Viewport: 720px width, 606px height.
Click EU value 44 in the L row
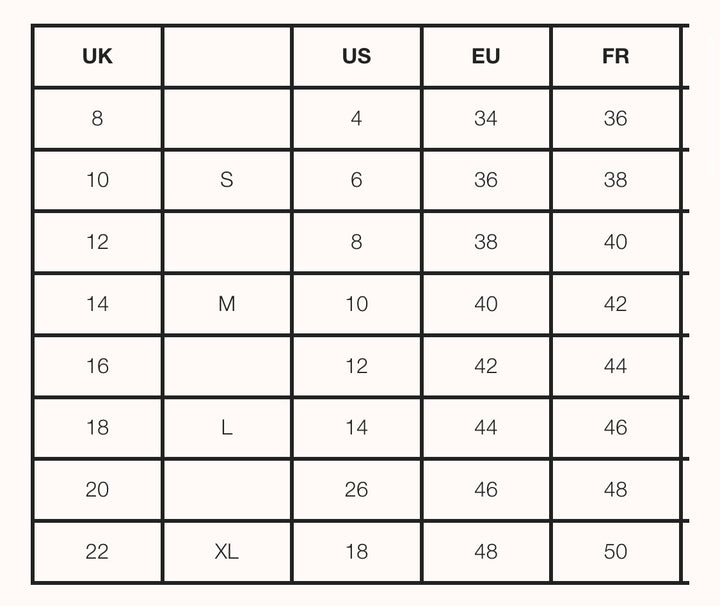coord(486,428)
